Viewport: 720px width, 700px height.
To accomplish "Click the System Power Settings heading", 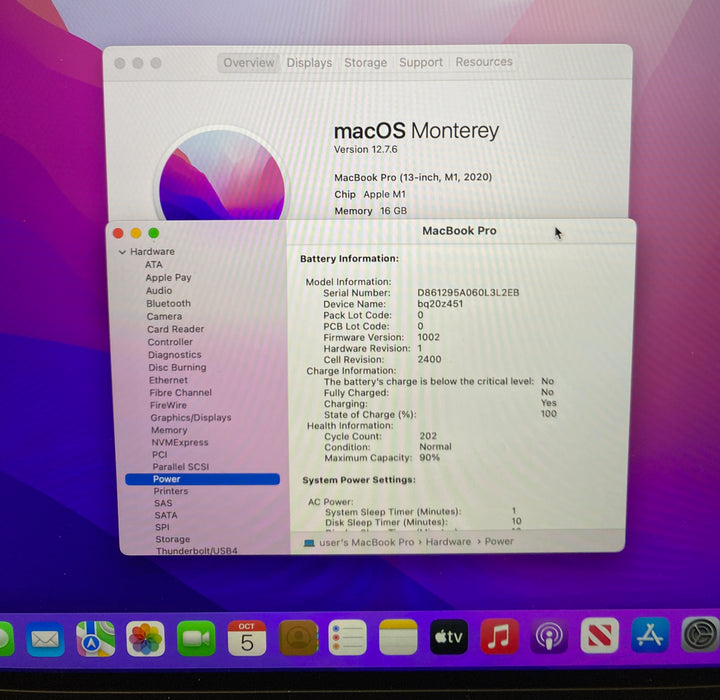I will pos(359,480).
